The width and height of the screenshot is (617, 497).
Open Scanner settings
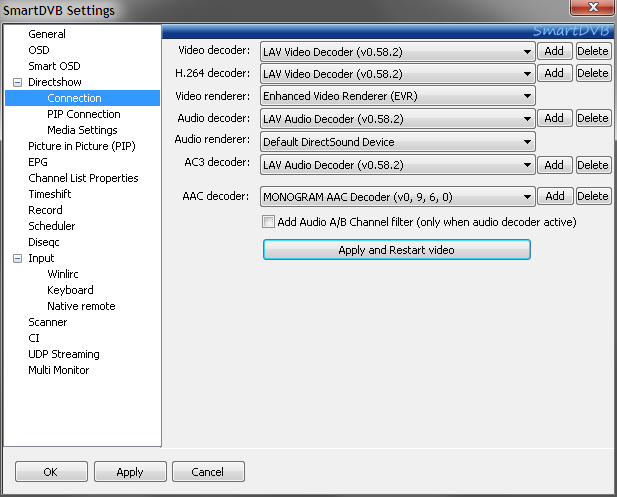pos(48,322)
